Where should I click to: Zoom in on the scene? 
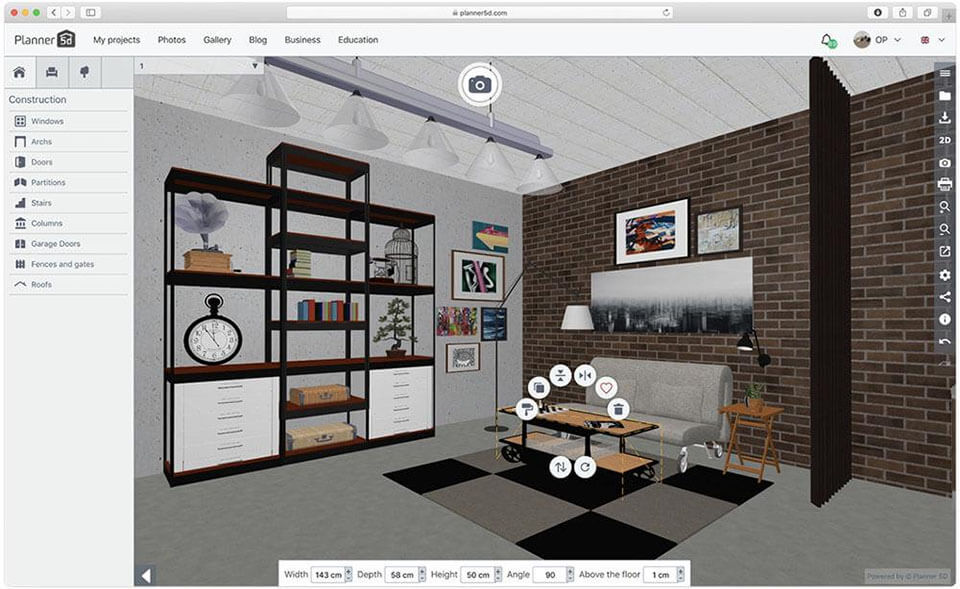(943, 208)
